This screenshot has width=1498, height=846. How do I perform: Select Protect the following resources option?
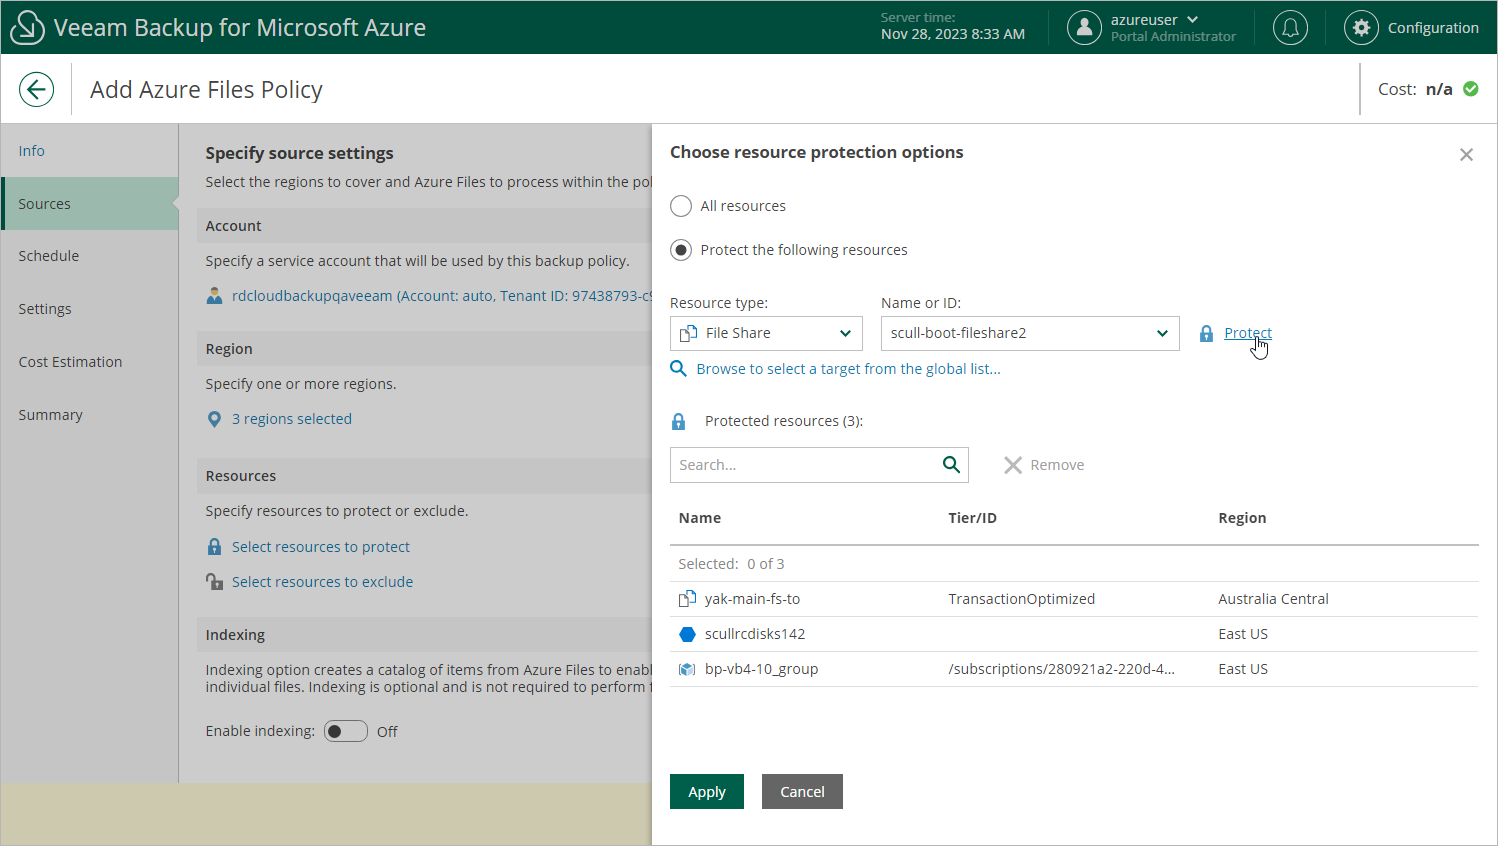[x=681, y=250]
